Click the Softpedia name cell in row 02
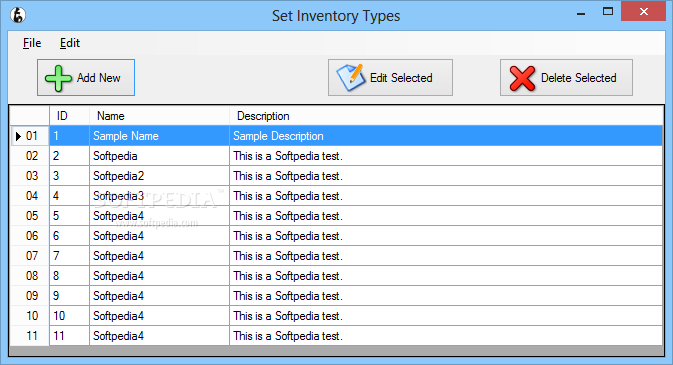Viewport: 673px width, 365px height. (159, 156)
